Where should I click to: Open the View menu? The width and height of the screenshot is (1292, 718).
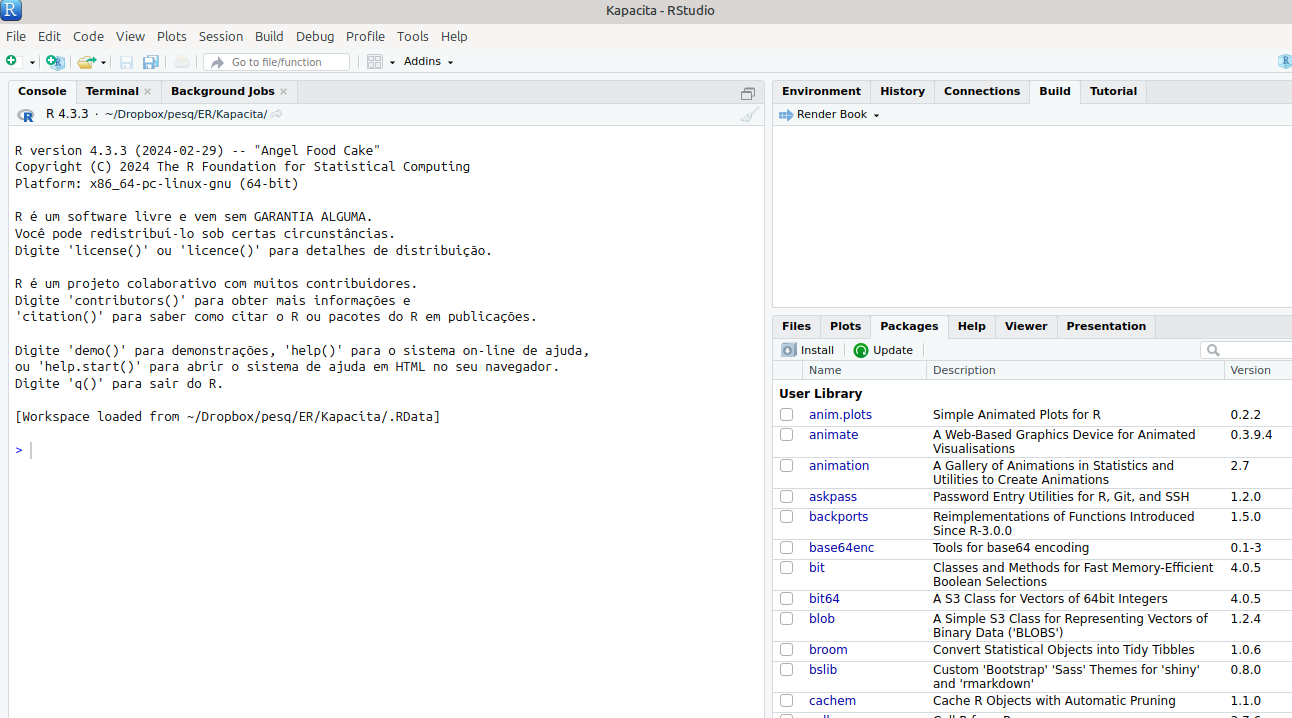coord(130,36)
